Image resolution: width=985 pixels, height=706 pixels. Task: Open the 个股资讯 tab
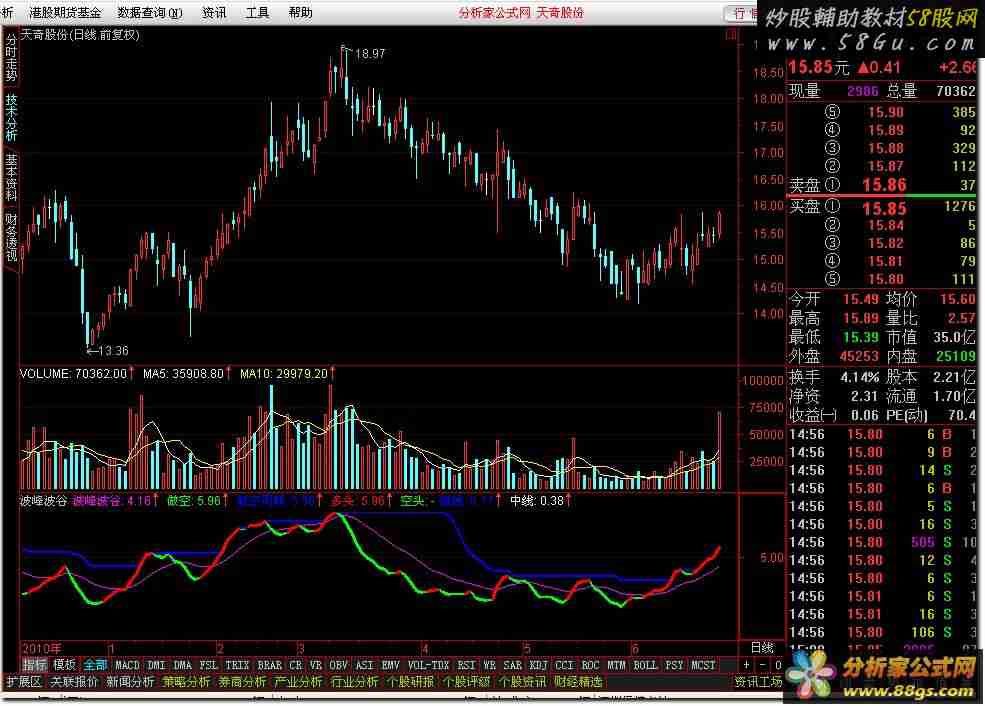(x=523, y=682)
